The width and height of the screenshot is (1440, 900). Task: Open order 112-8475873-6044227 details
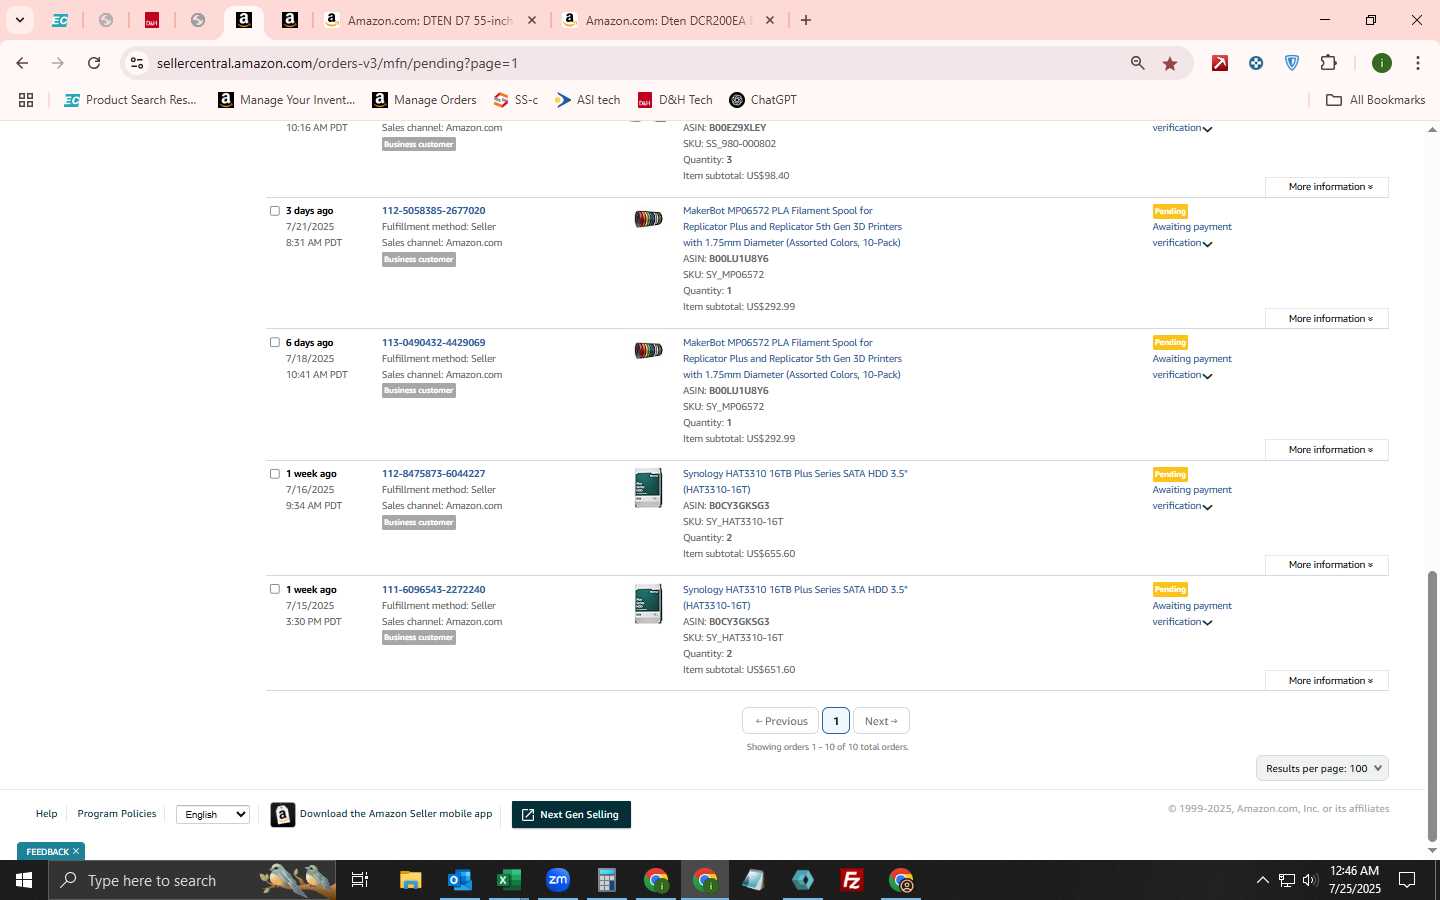433,474
